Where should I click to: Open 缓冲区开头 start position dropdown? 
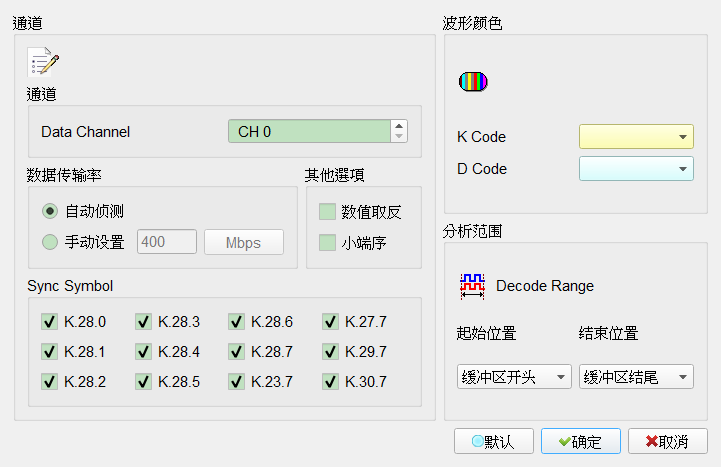[x=514, y=377]
